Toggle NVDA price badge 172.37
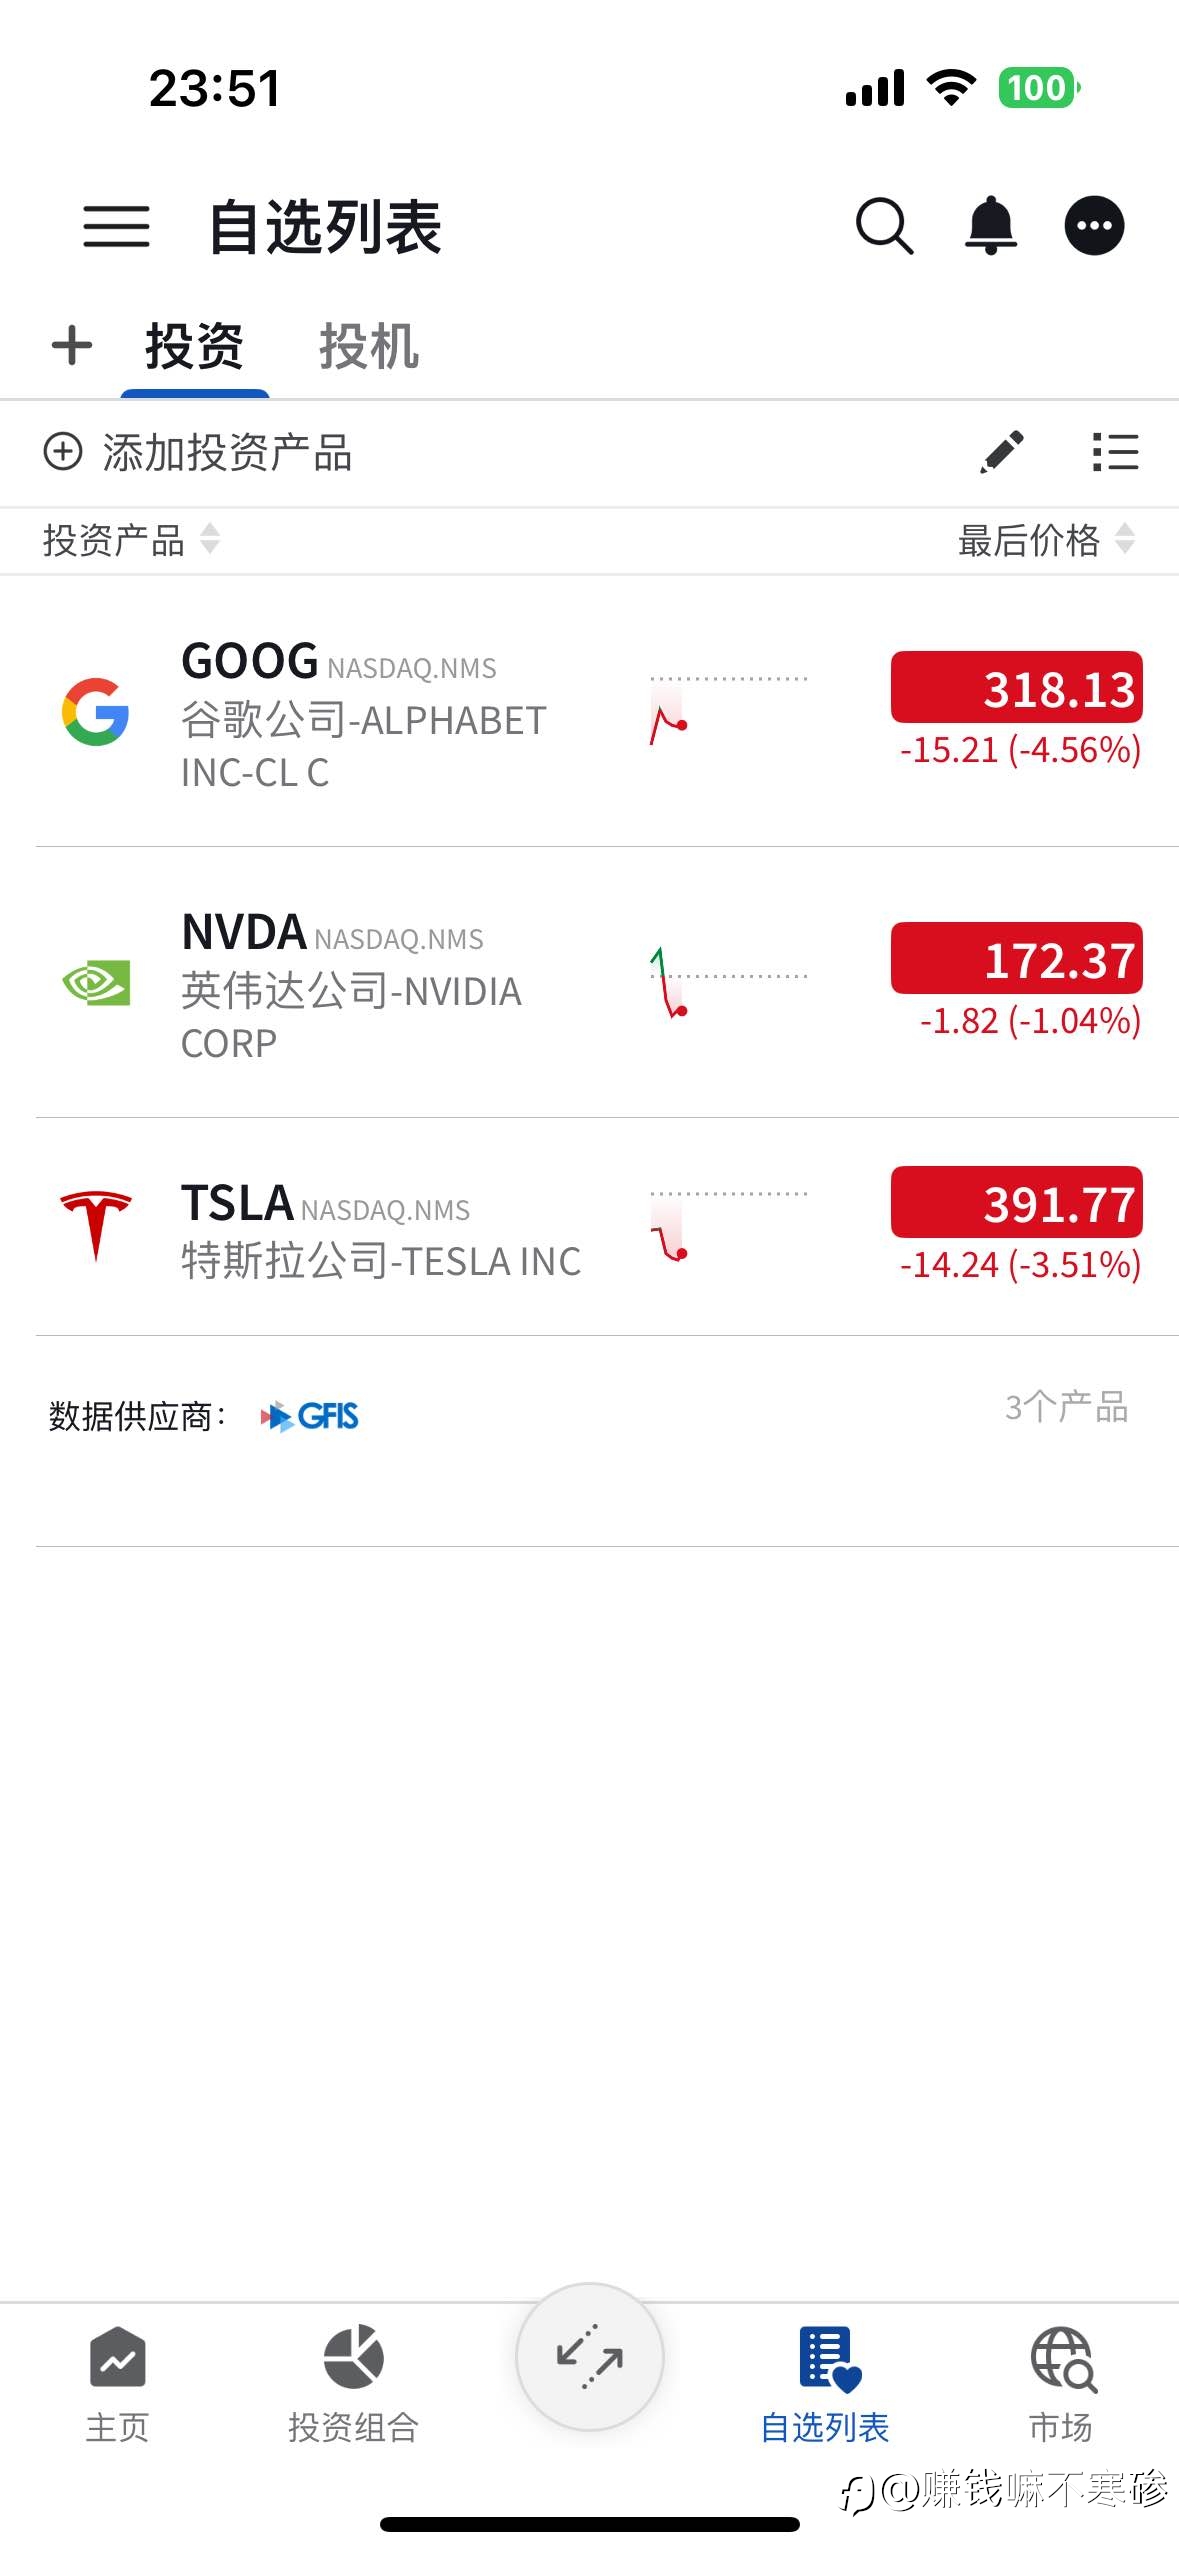Image resolution: width=1179 pixels, height=2556 pixels. [1016, 958]
